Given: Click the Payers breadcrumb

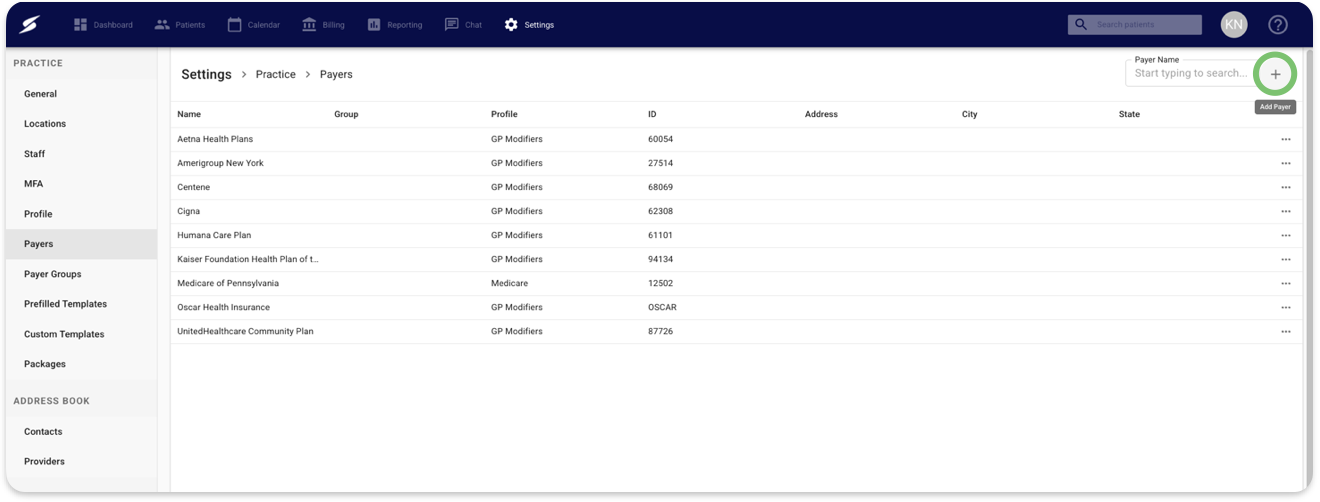Looking at the screenshot, I should click(x=336, y=74).
